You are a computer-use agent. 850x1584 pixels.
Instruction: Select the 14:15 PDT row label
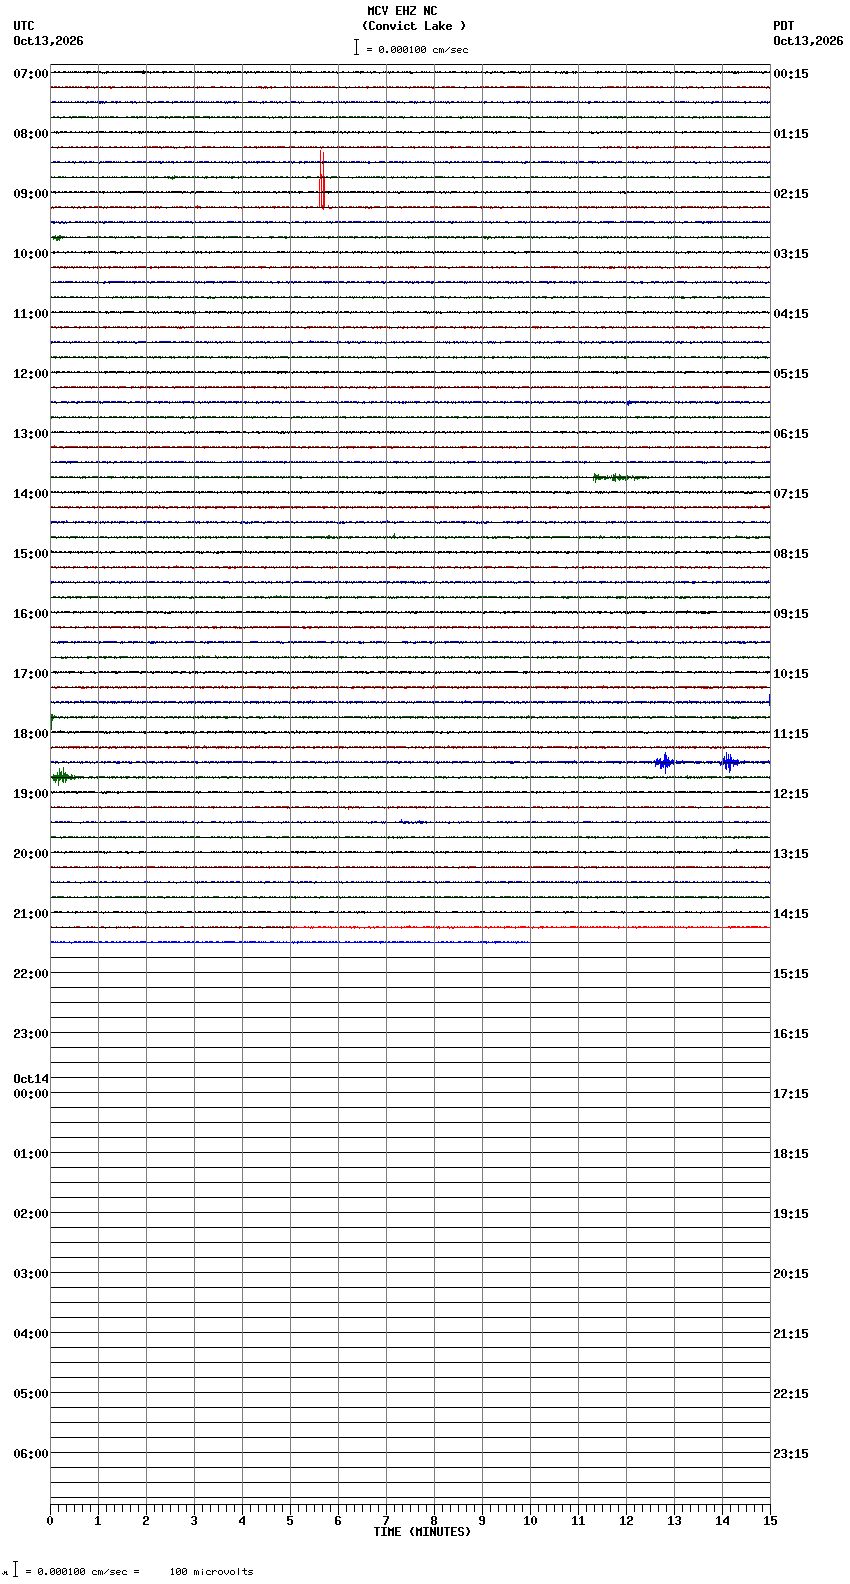click(x=791, y=914)
